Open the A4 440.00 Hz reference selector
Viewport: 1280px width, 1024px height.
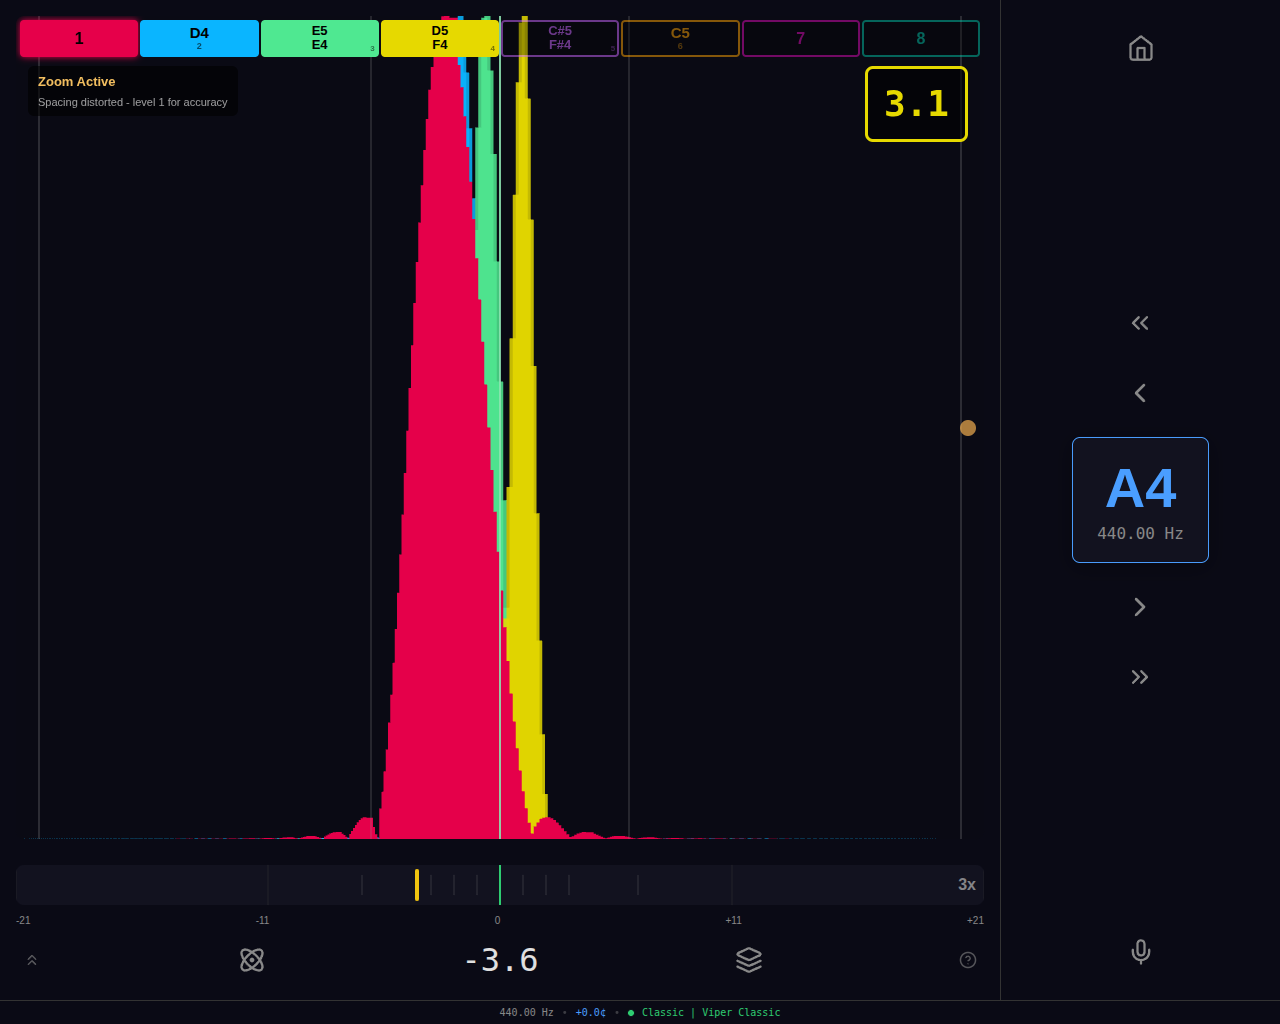point(1140,499)
